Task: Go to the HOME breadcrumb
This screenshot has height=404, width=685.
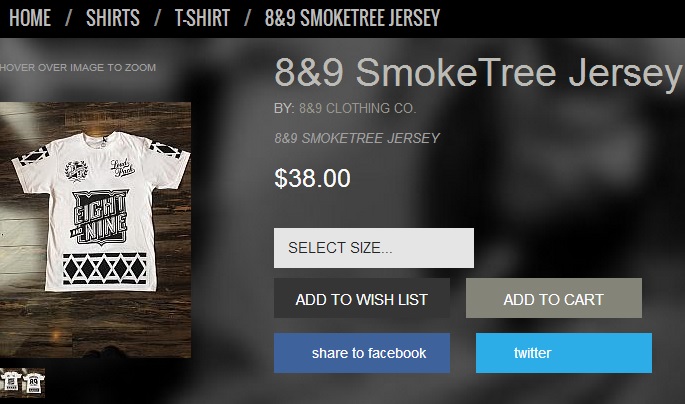Action: point(30,18)
